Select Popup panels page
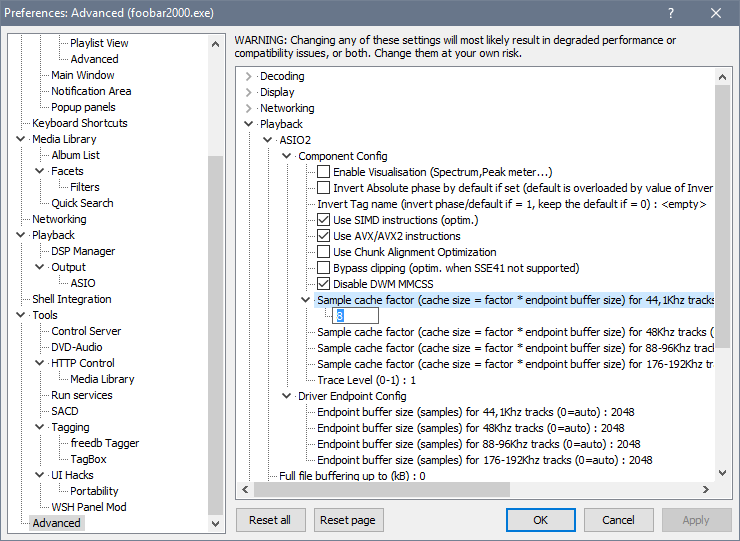Image resolution: width=740 pixels, height=541 pixels. pyautogui.click(x=83, y=107)
